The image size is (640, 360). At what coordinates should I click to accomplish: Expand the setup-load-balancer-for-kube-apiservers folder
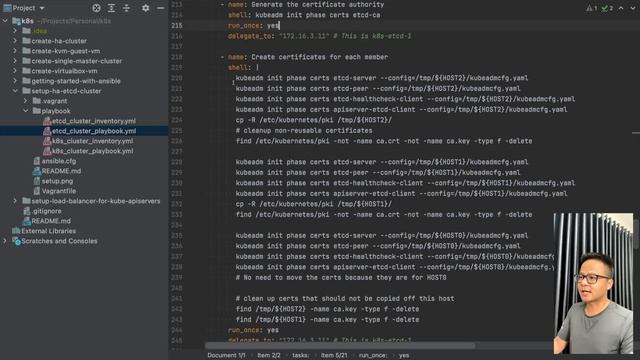point(15,201)
